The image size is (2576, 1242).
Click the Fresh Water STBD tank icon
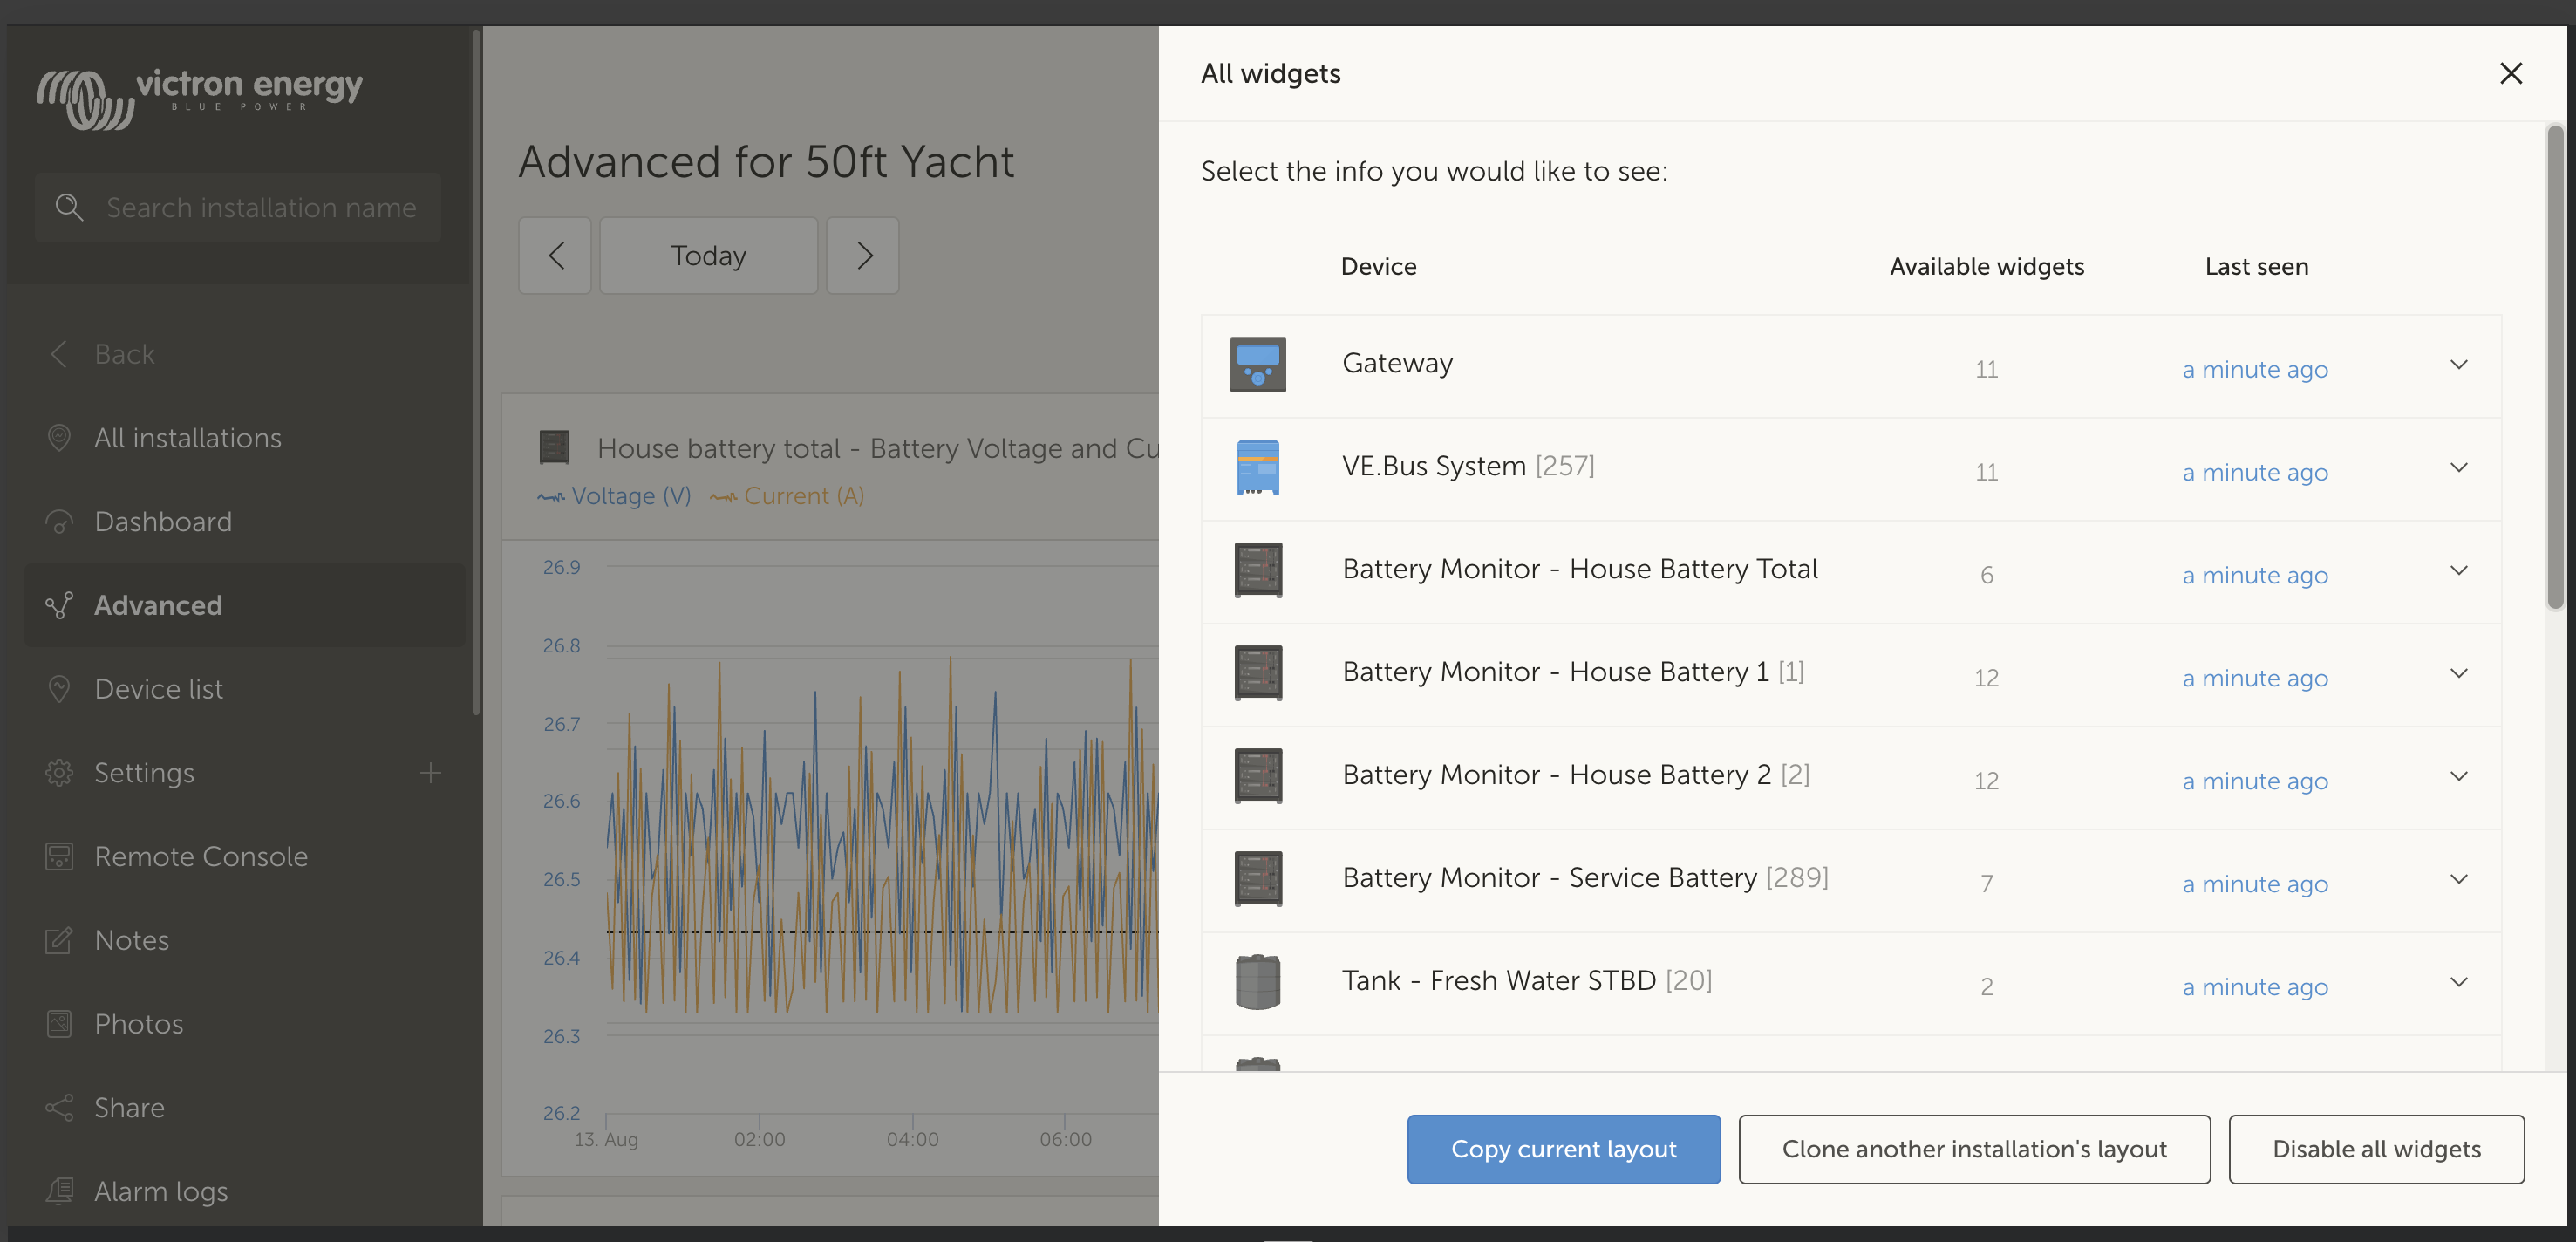(x=1257, y=982)
